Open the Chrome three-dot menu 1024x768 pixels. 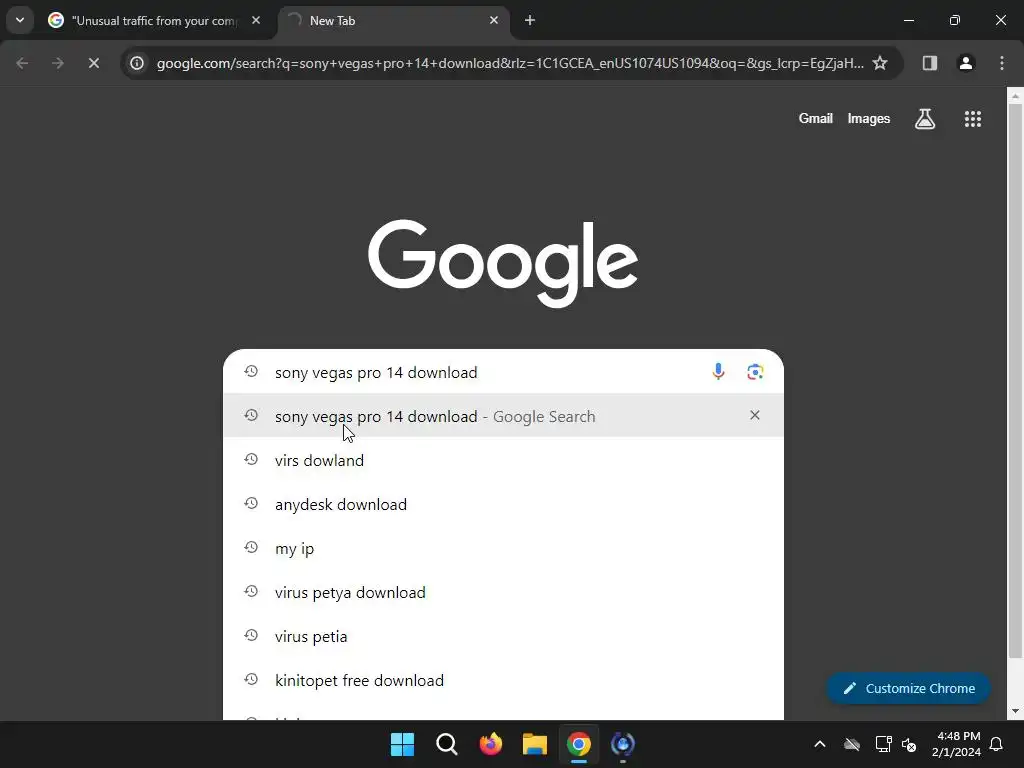(1001, 63)
